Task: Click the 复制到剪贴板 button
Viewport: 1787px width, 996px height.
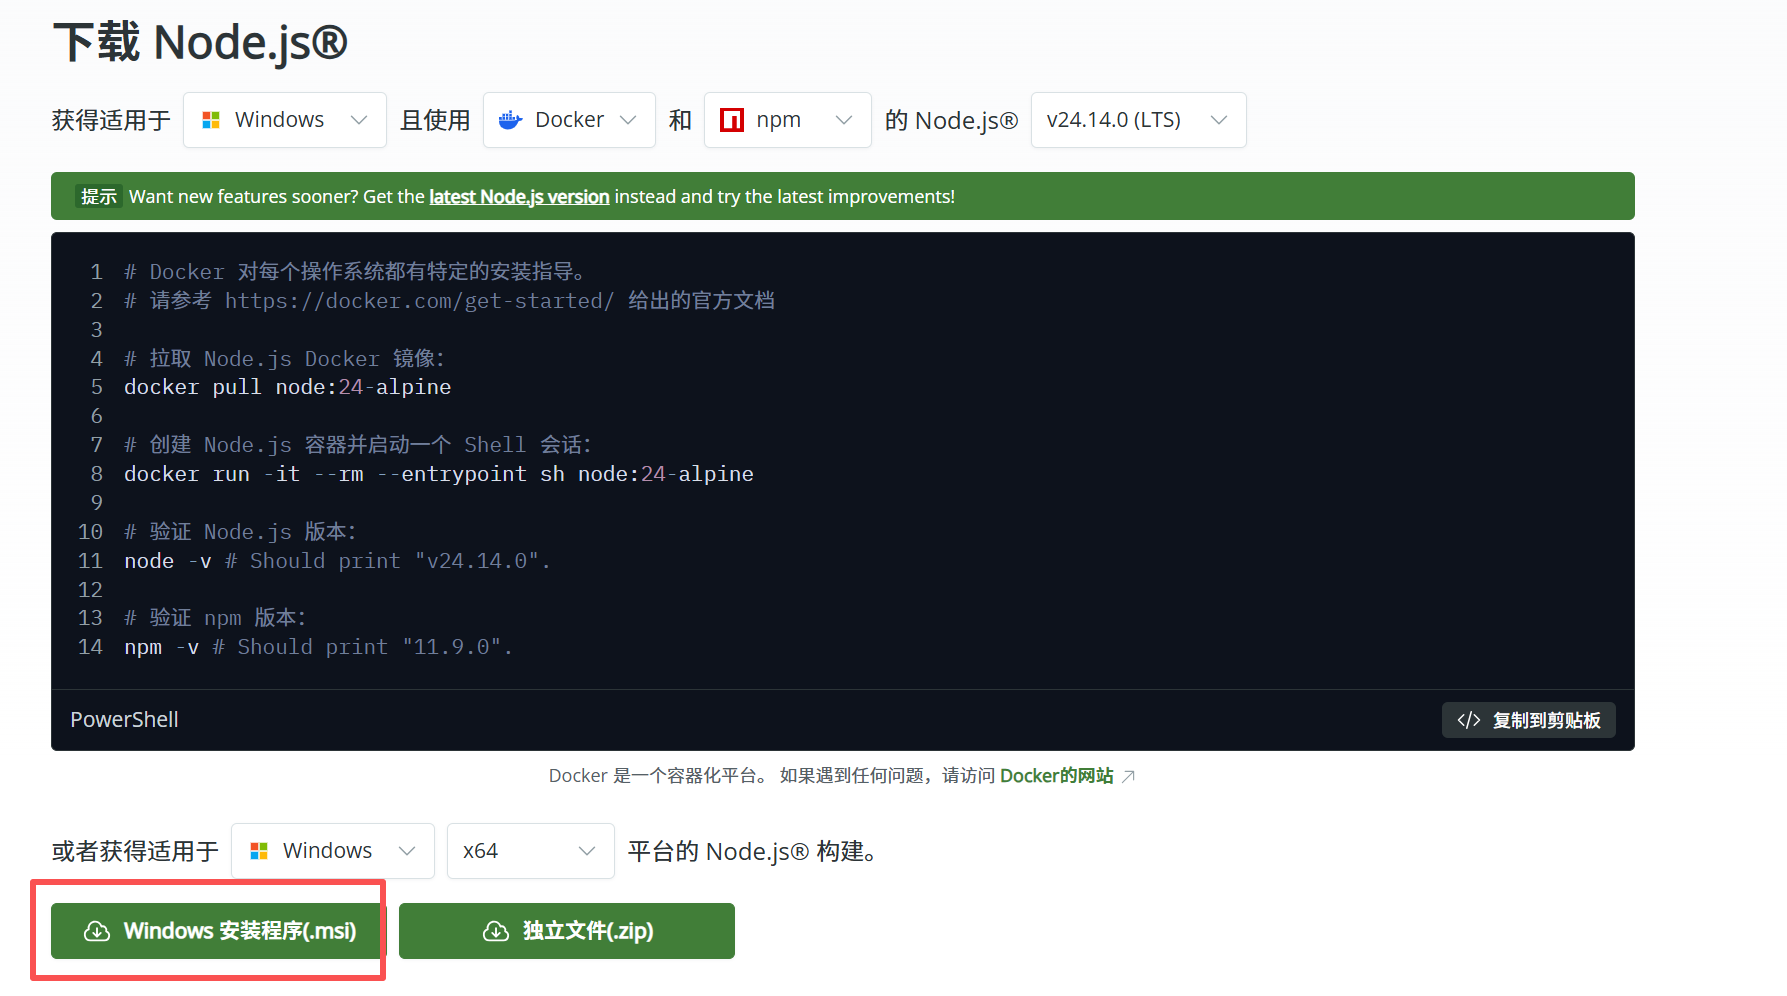Action: [1528, 719]
